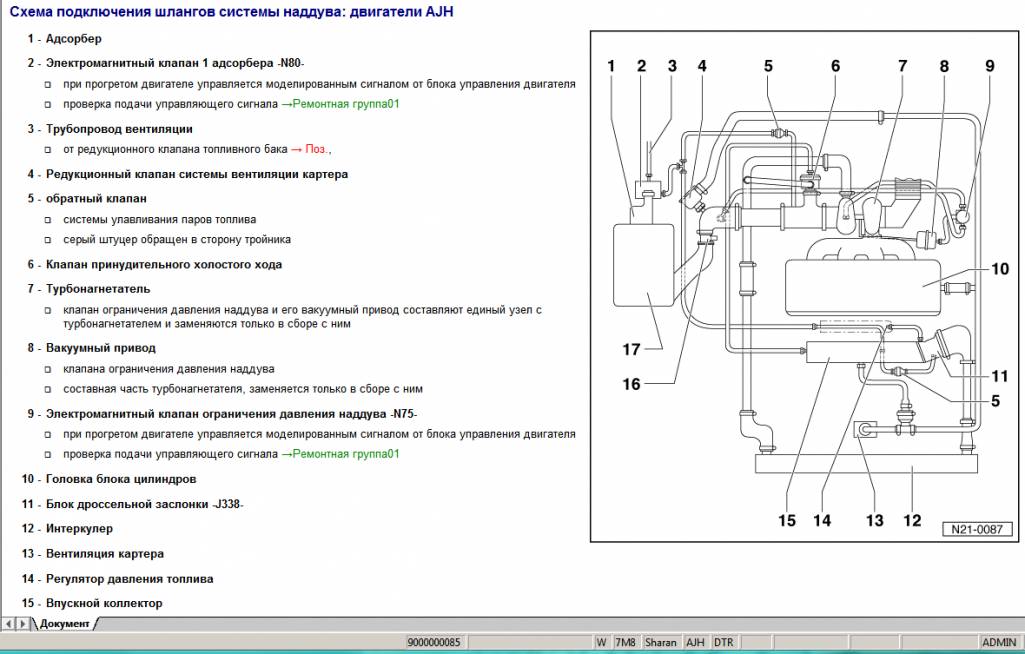The width and height of the screenshot is (1025, 654).
Task: Click the AJH engine code status field
Action: point(695,642)
